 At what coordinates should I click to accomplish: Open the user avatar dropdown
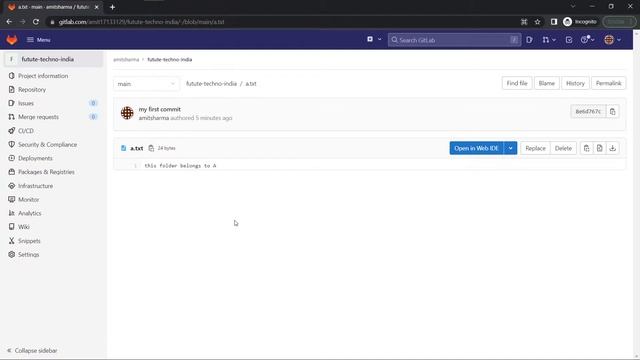tap(612, 40)
